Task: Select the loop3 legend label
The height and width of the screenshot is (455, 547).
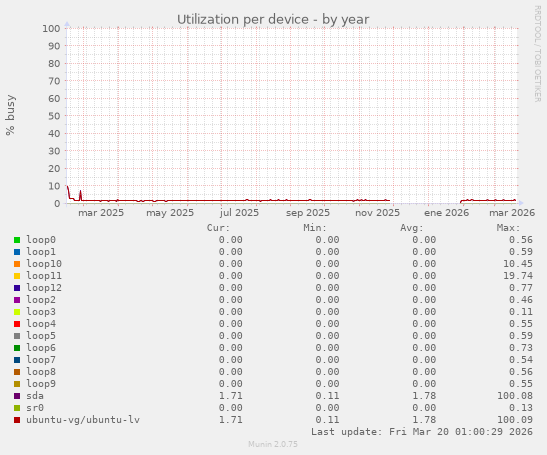Action: tap(41, 312)
